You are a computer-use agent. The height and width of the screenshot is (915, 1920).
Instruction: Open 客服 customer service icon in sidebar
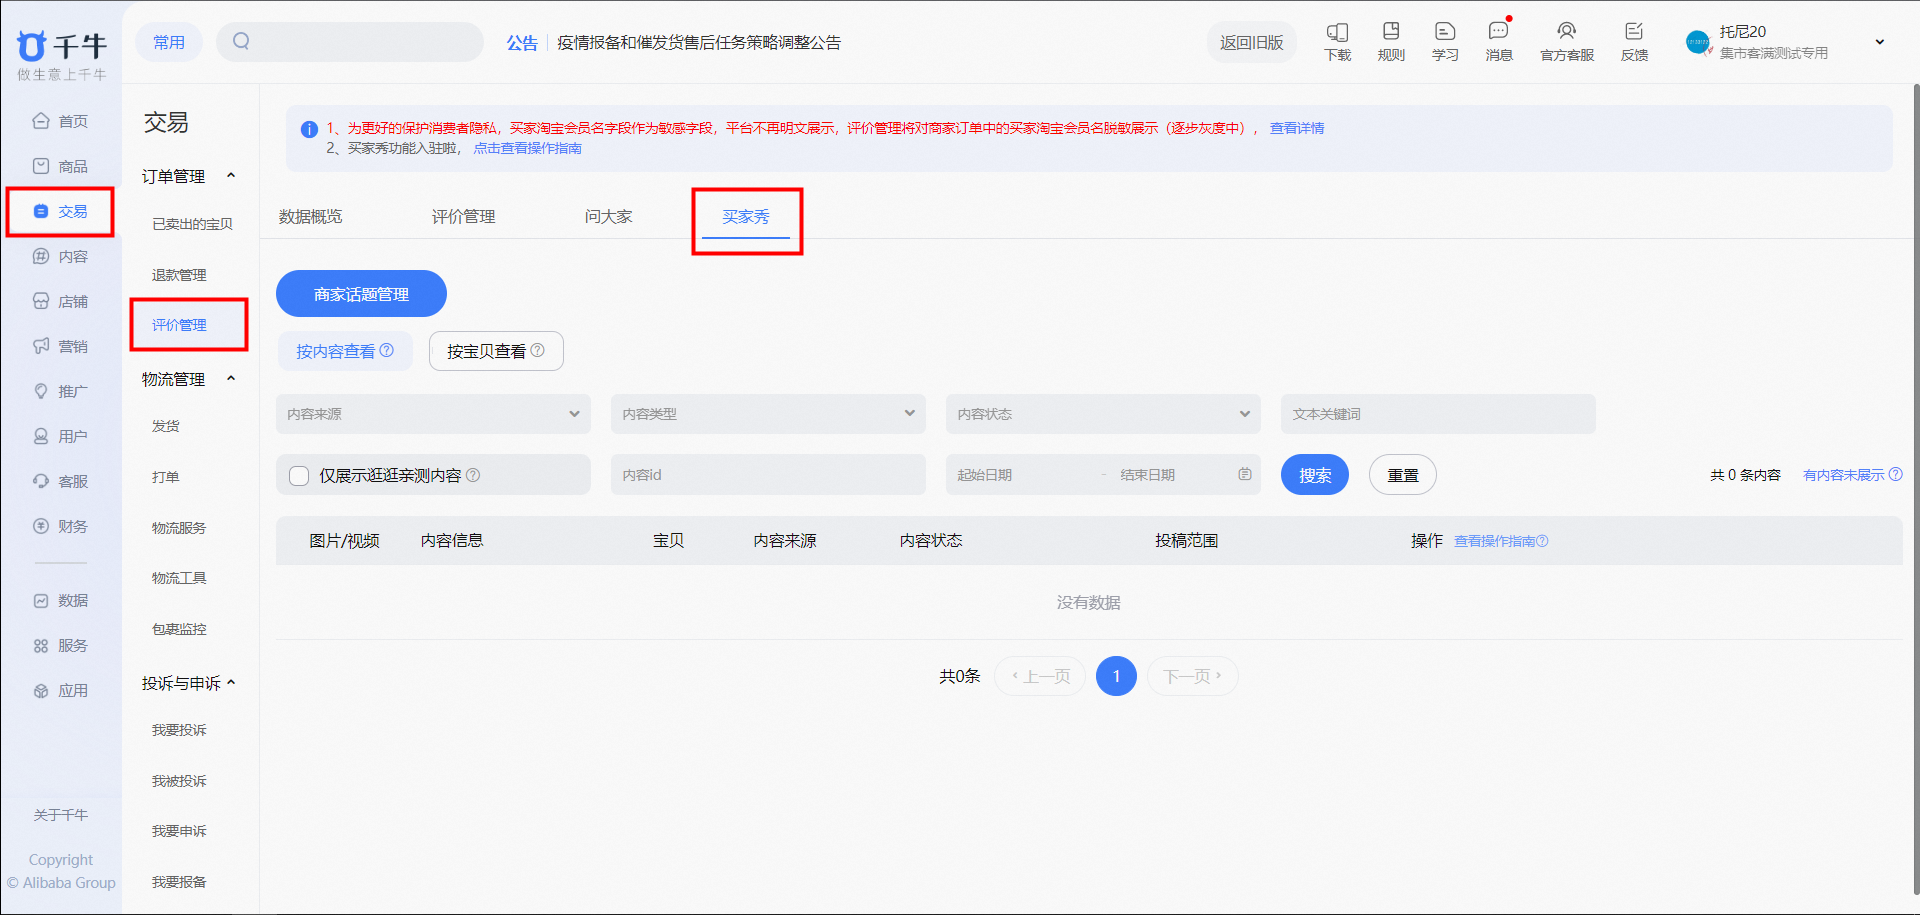(41, 481)
